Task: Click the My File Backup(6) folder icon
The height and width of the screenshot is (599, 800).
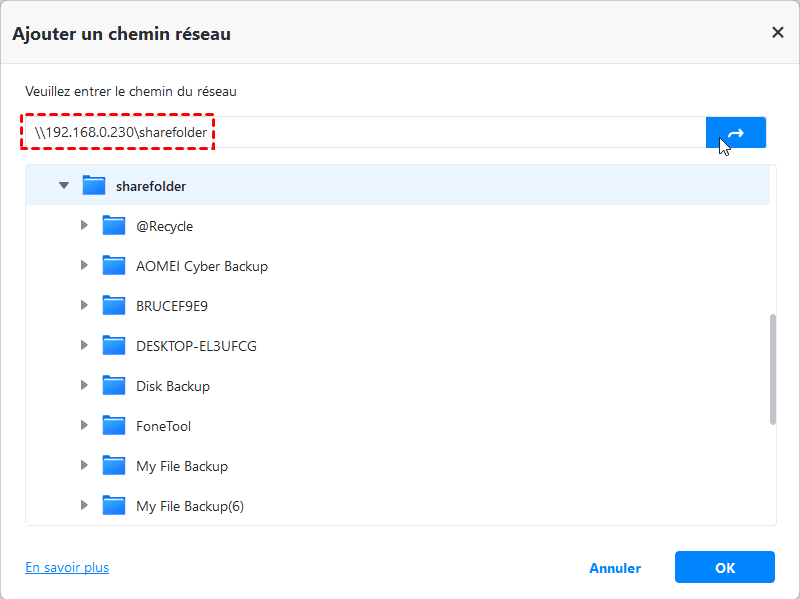Action: click(x=114, y=506)
